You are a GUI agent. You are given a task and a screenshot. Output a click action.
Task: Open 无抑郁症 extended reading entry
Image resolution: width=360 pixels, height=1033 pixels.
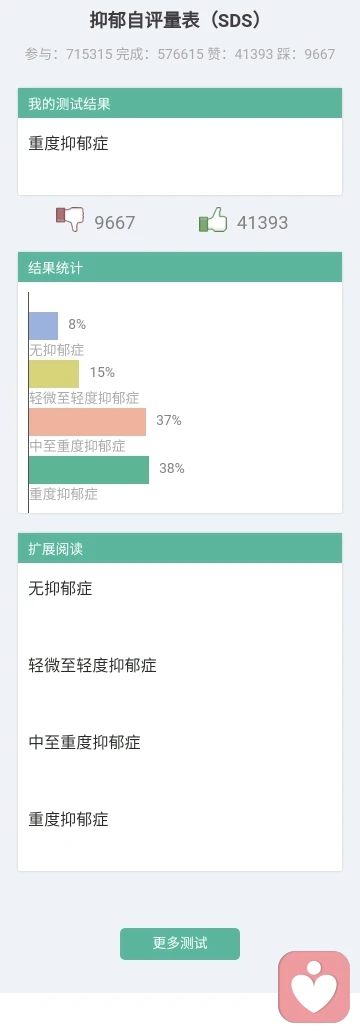point(60,588)
